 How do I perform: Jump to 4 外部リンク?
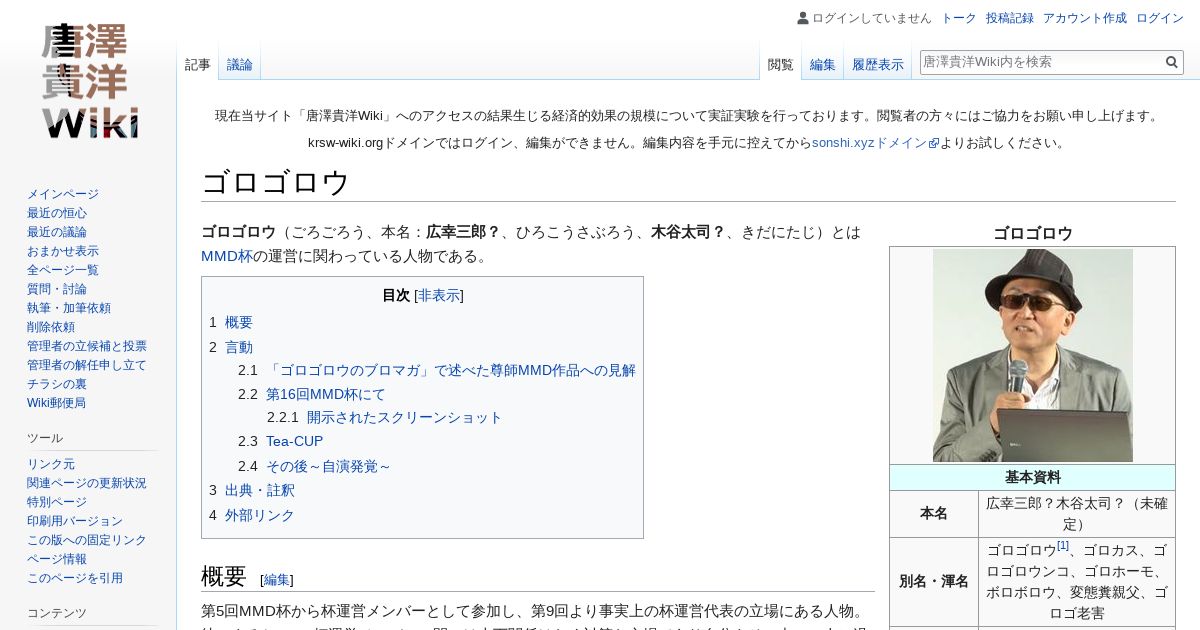(252, 515)
